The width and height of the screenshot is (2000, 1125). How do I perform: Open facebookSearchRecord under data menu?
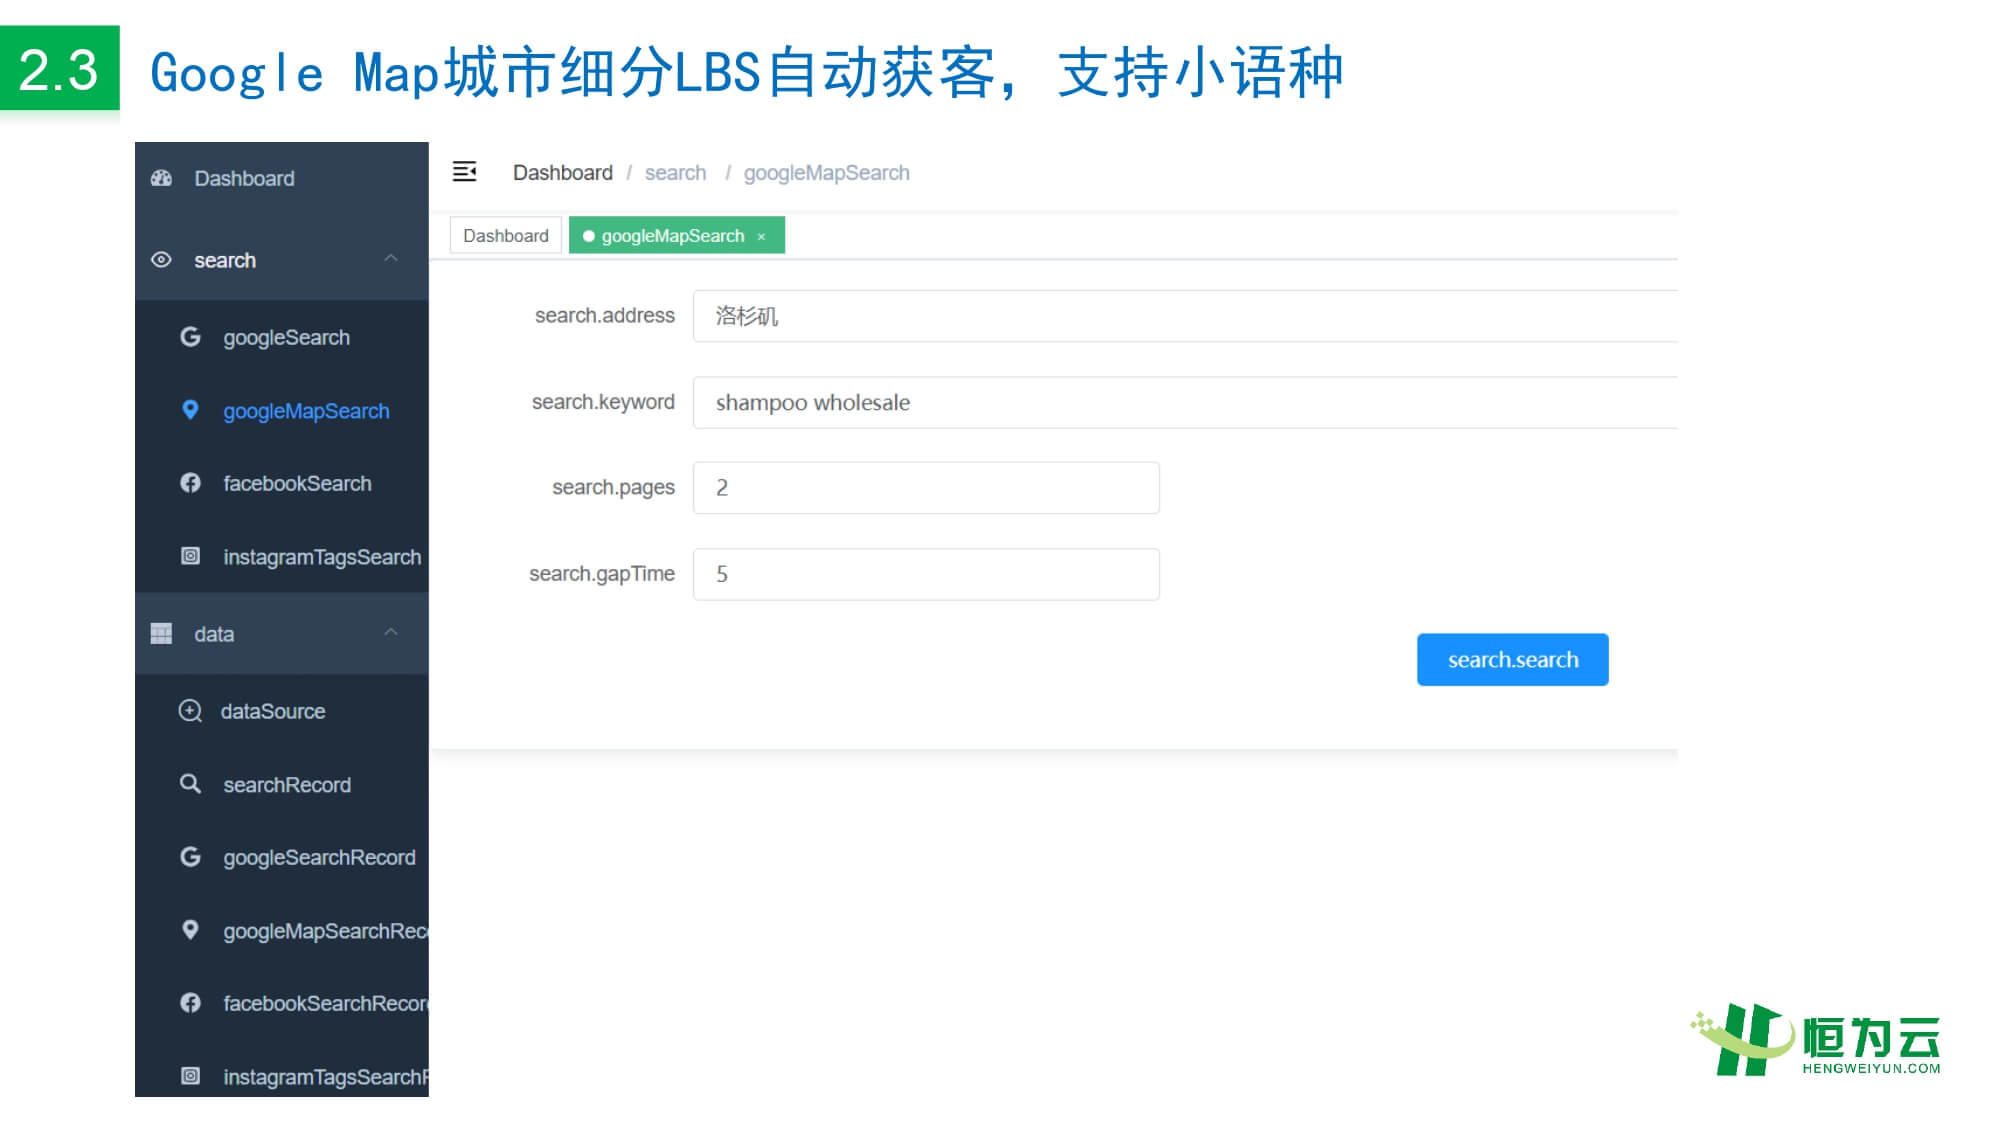282,1004
